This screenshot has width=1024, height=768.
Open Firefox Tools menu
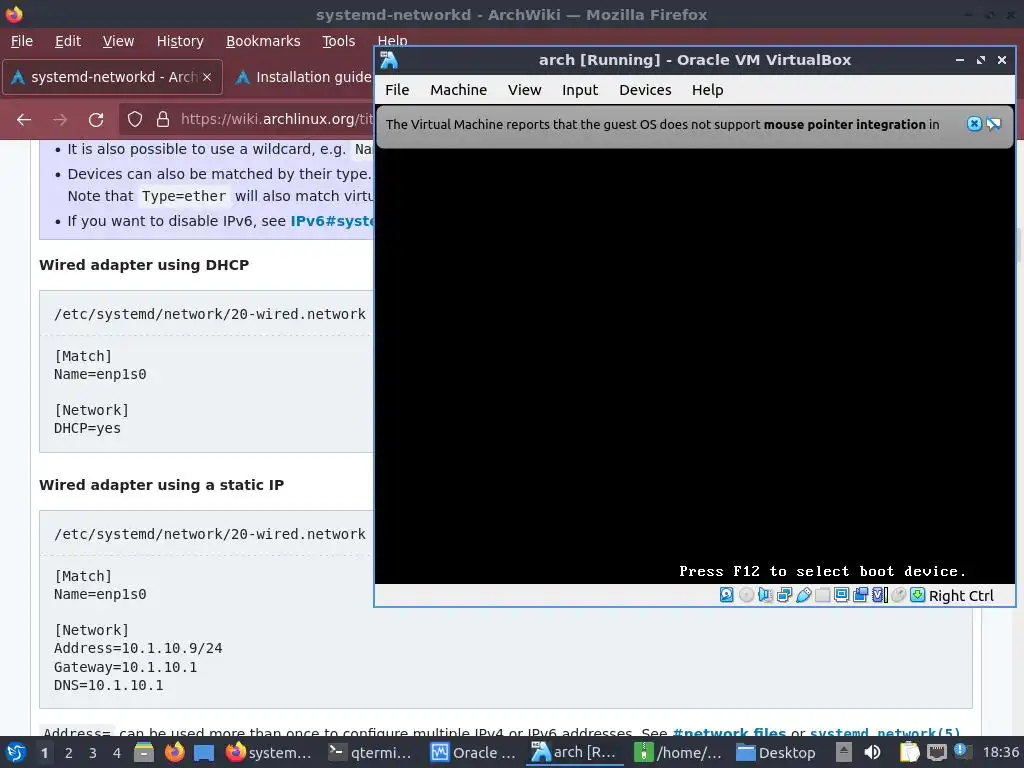click(338, 41)
